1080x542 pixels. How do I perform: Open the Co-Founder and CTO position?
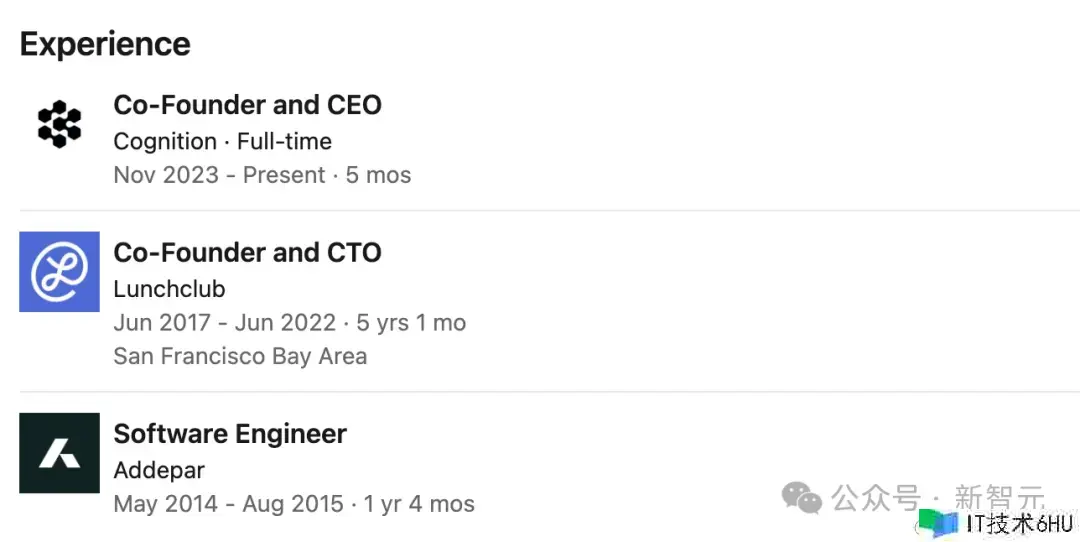(x=247, y=253)
